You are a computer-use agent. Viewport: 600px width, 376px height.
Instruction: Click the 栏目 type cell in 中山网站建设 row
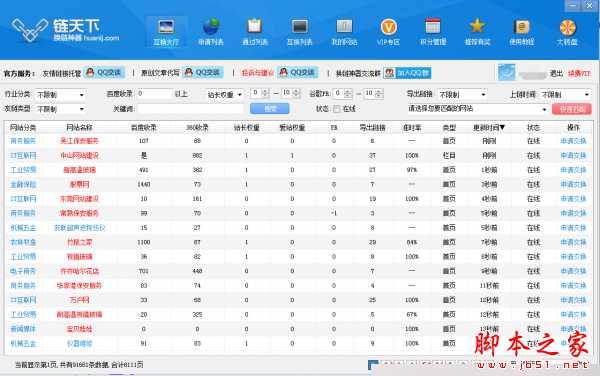[x=449, y=156]
